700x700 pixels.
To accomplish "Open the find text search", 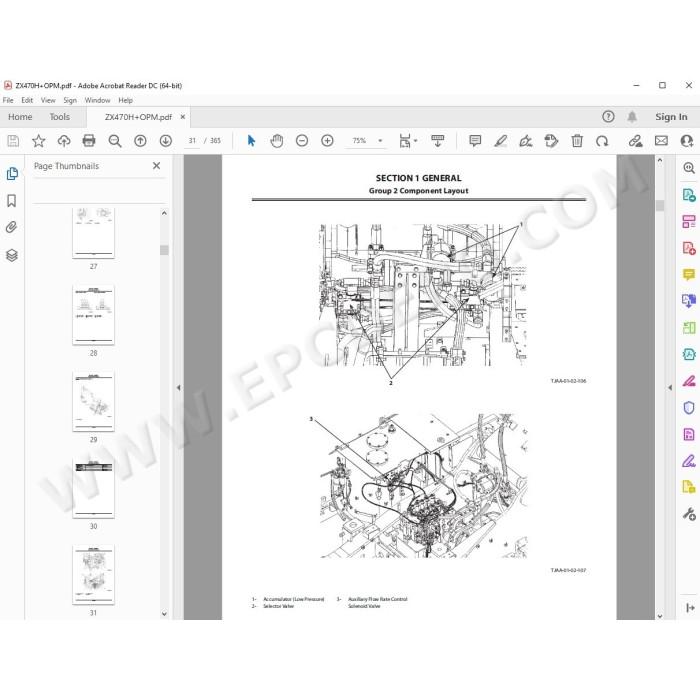I will click(x=115, y=141).
